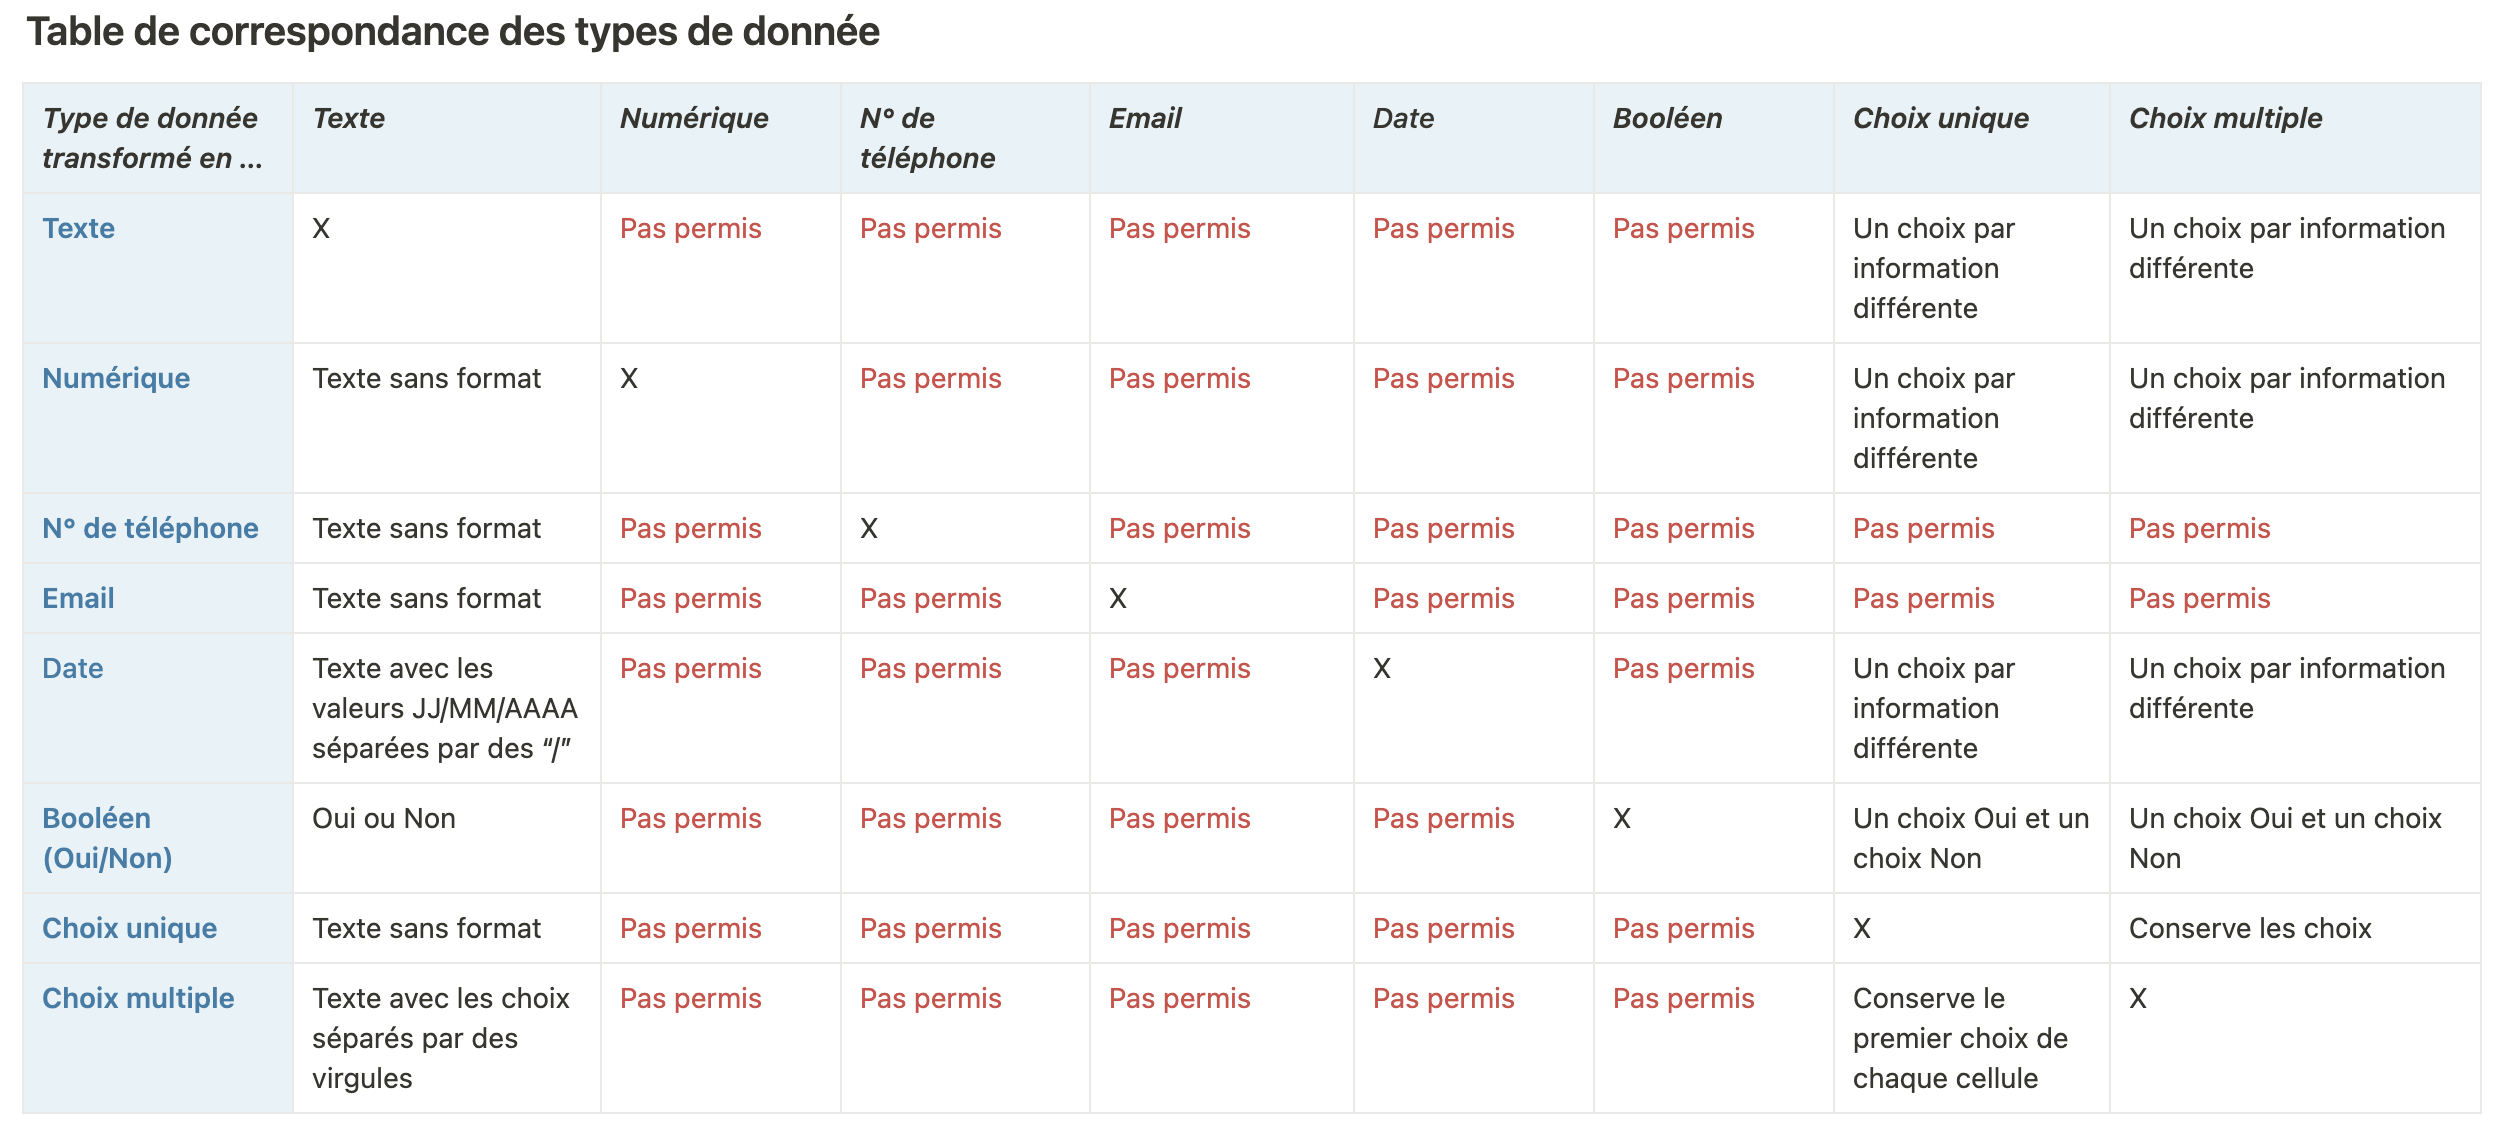Click the 'Choix unique' row header

point(130,928)
